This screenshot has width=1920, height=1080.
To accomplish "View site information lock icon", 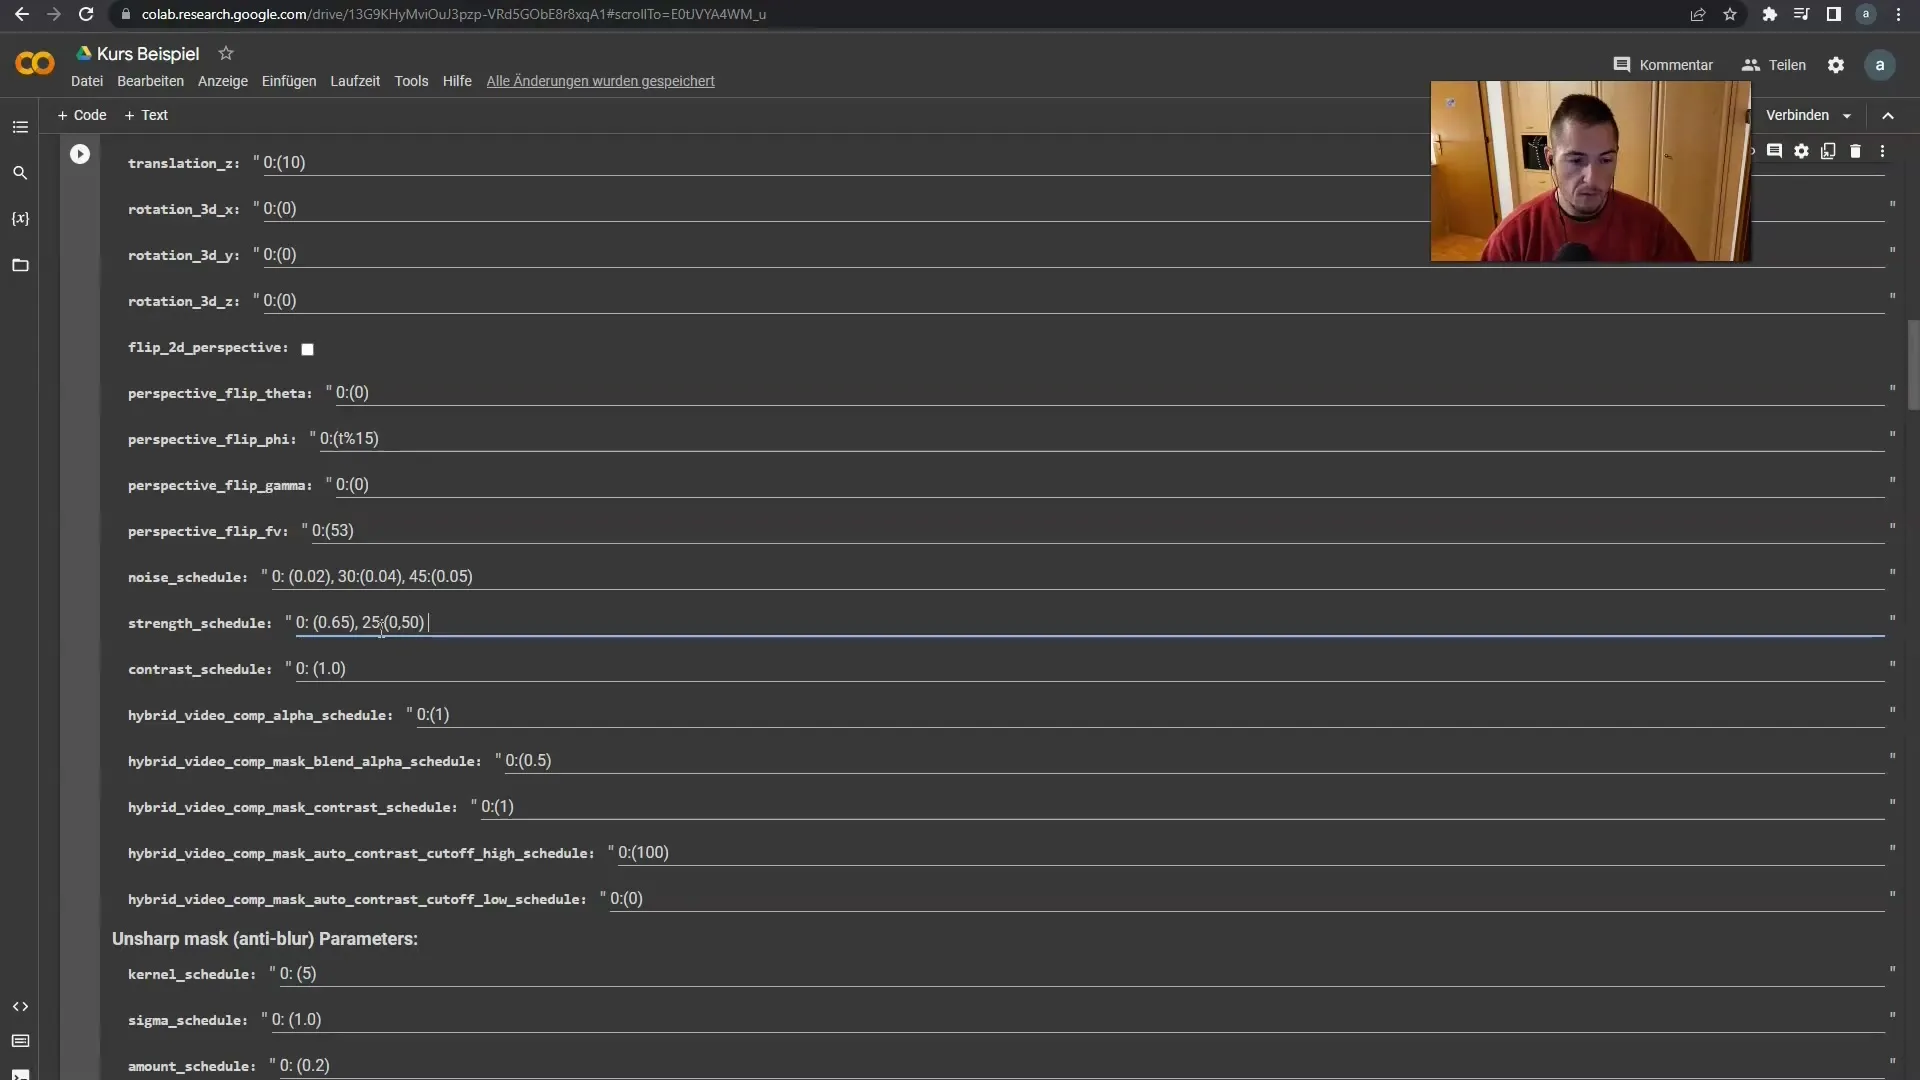I will (125, 14).
